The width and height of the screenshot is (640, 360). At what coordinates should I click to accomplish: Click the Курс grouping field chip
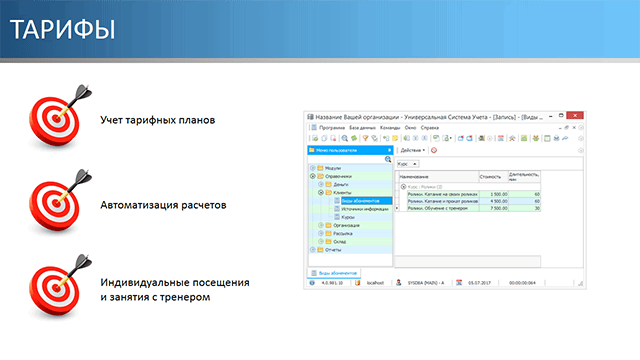[407, 164]
